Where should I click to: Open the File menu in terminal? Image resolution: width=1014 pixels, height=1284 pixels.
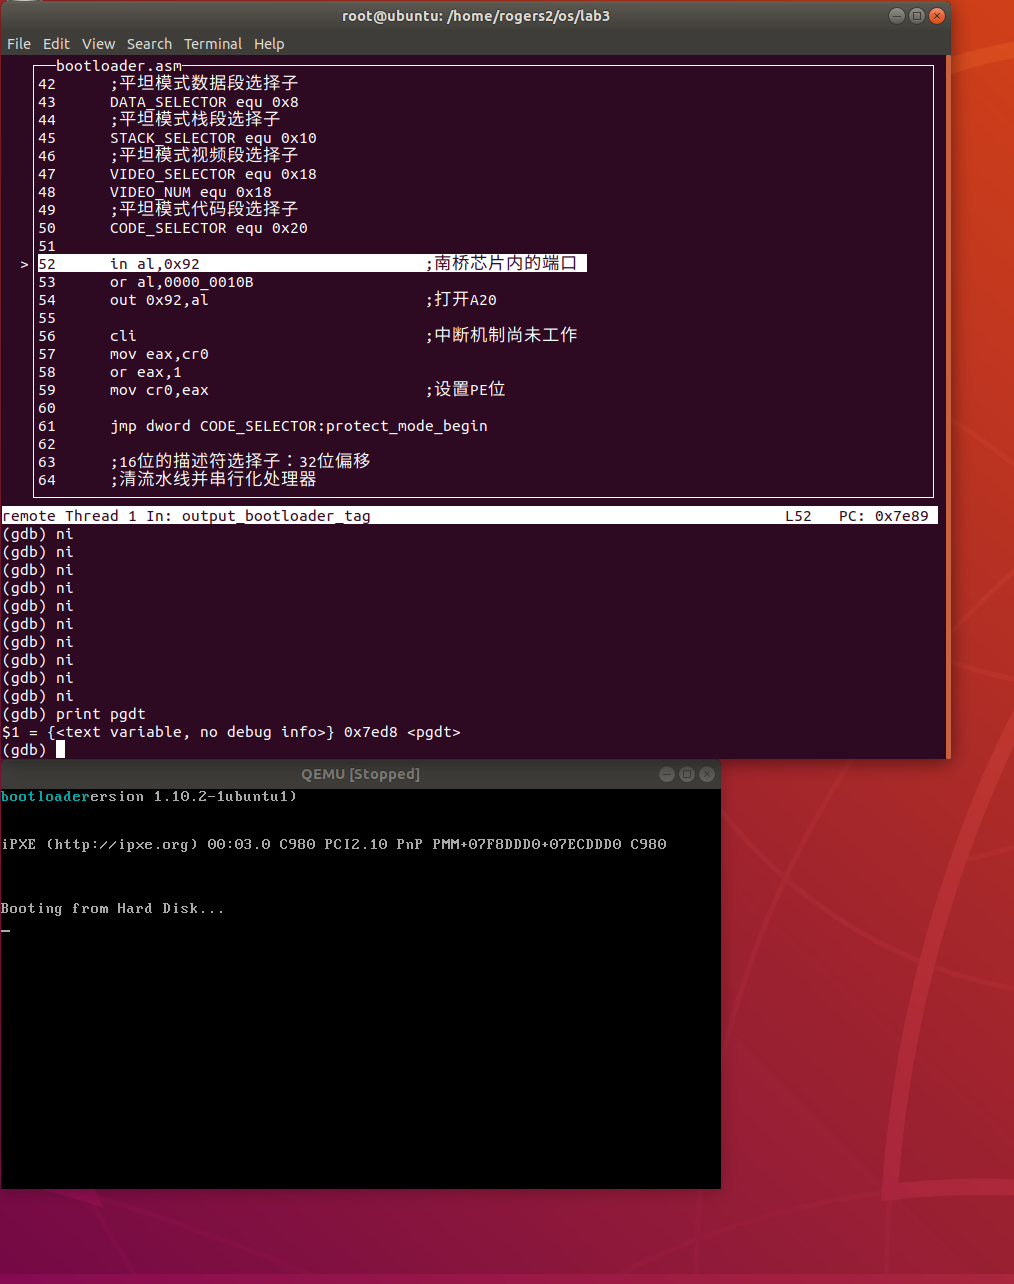[x=19, y=44]
